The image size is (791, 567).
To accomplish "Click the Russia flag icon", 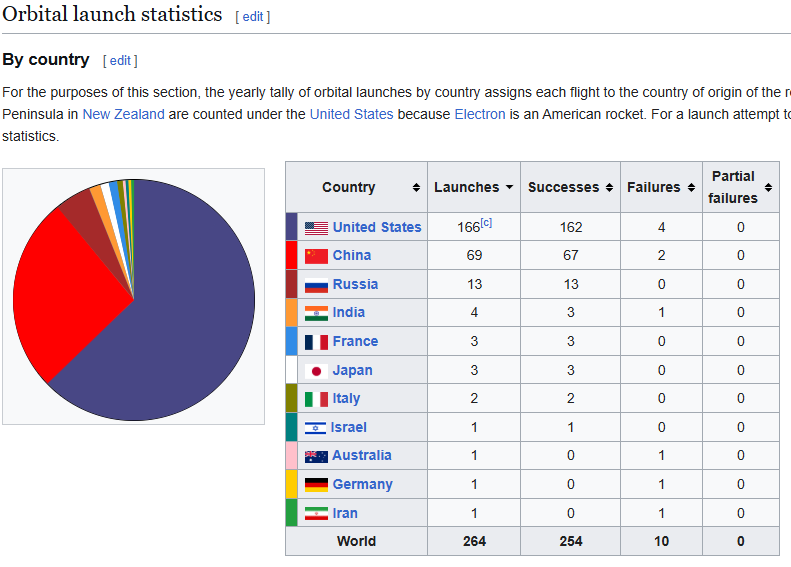I will (316, 285).
